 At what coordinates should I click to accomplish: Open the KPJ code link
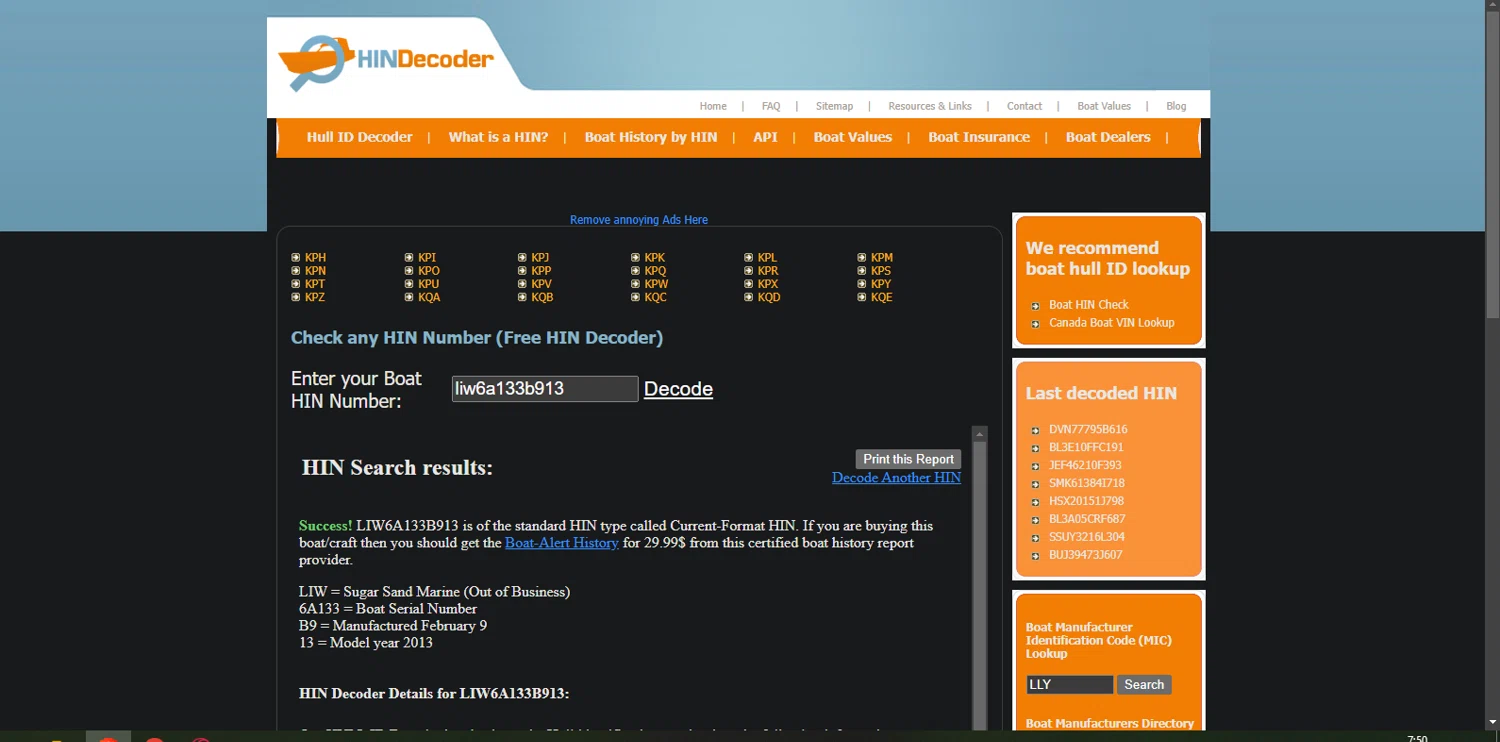coord(540,258)
